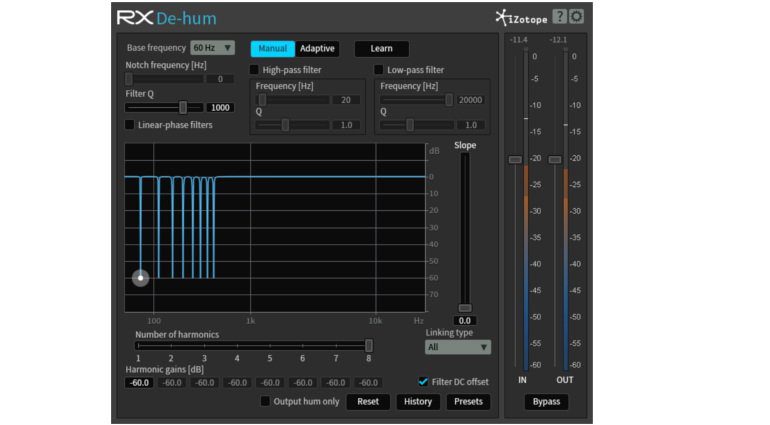Viewport: 770px width, 425px height.
Task: Click the OUT meter label
Action: [x=565, y=380]
